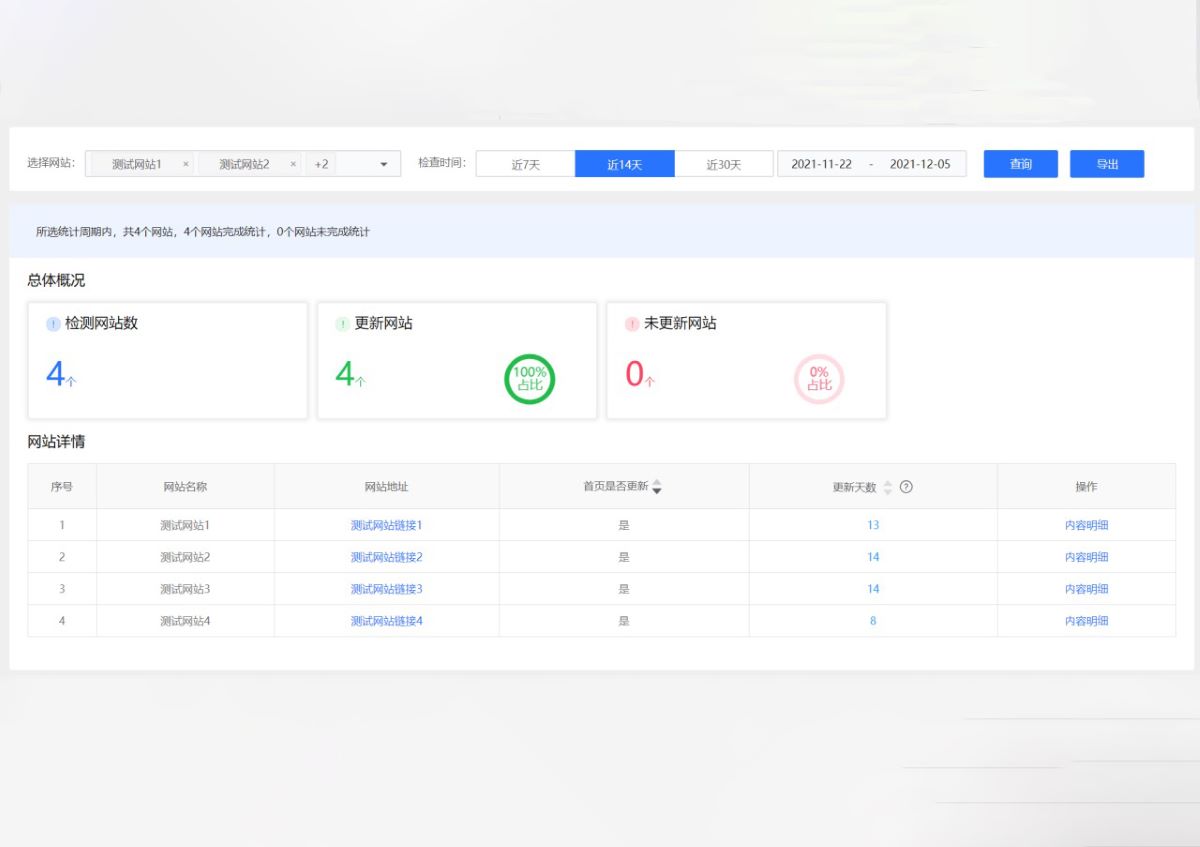This screenshot has width=1200, height=847.
Task: Click the +2 more sites indicator
Action: [321, 164]
